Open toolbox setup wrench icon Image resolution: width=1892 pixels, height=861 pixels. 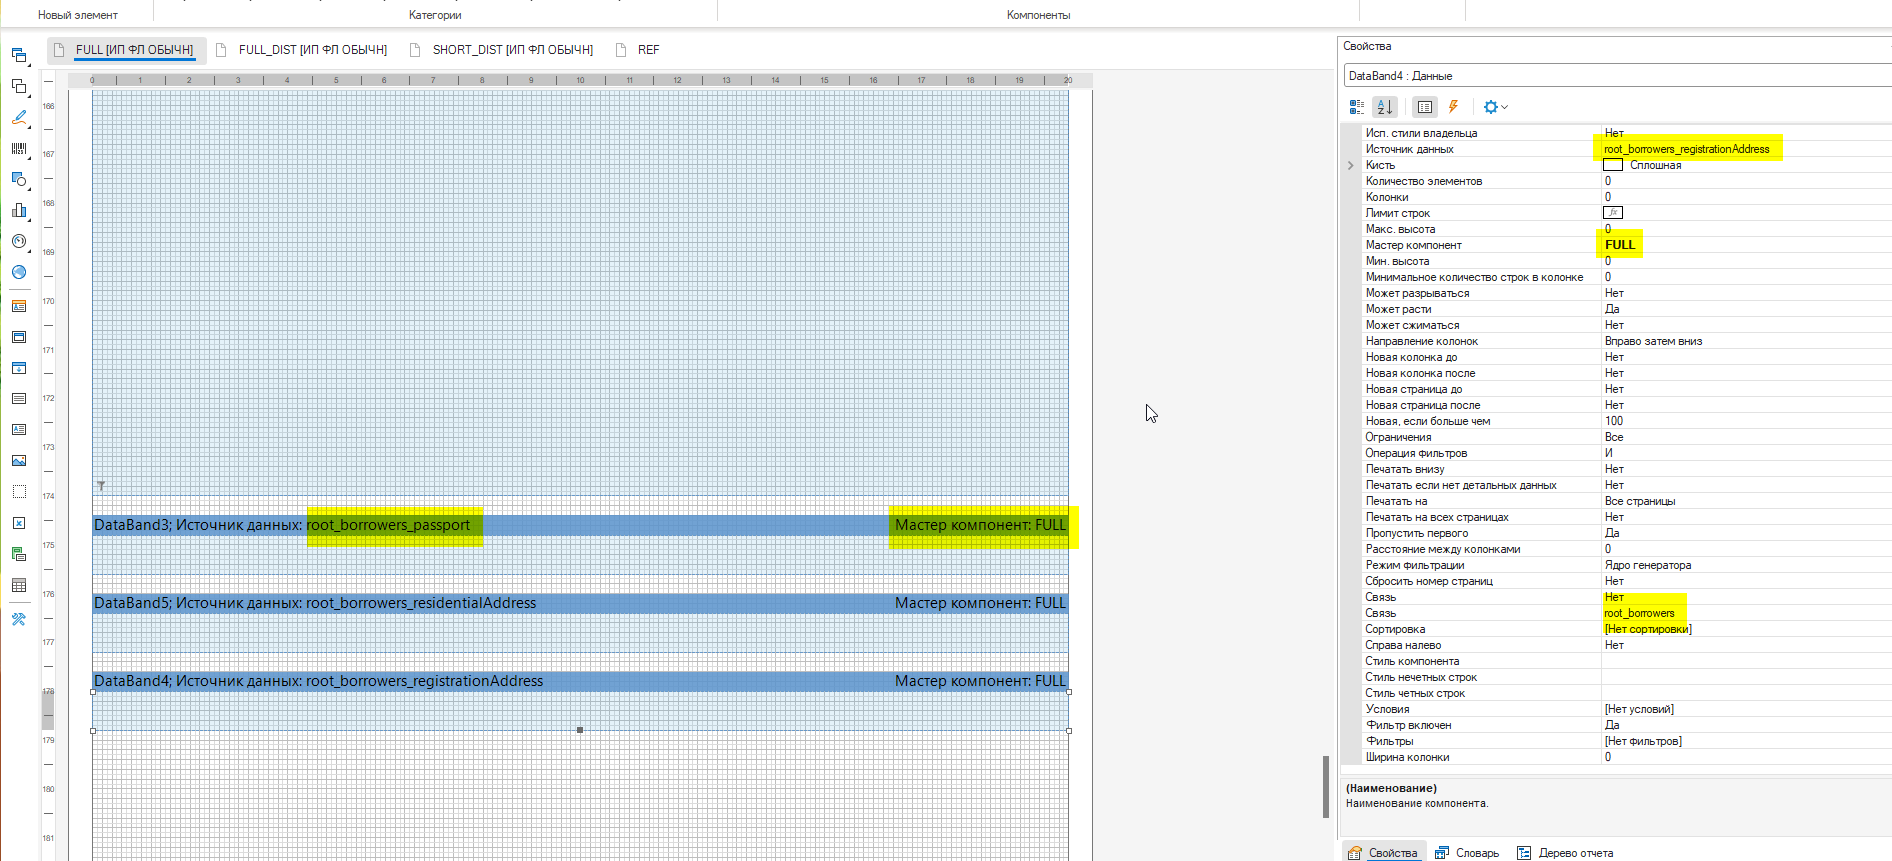[x=19, y=619]
